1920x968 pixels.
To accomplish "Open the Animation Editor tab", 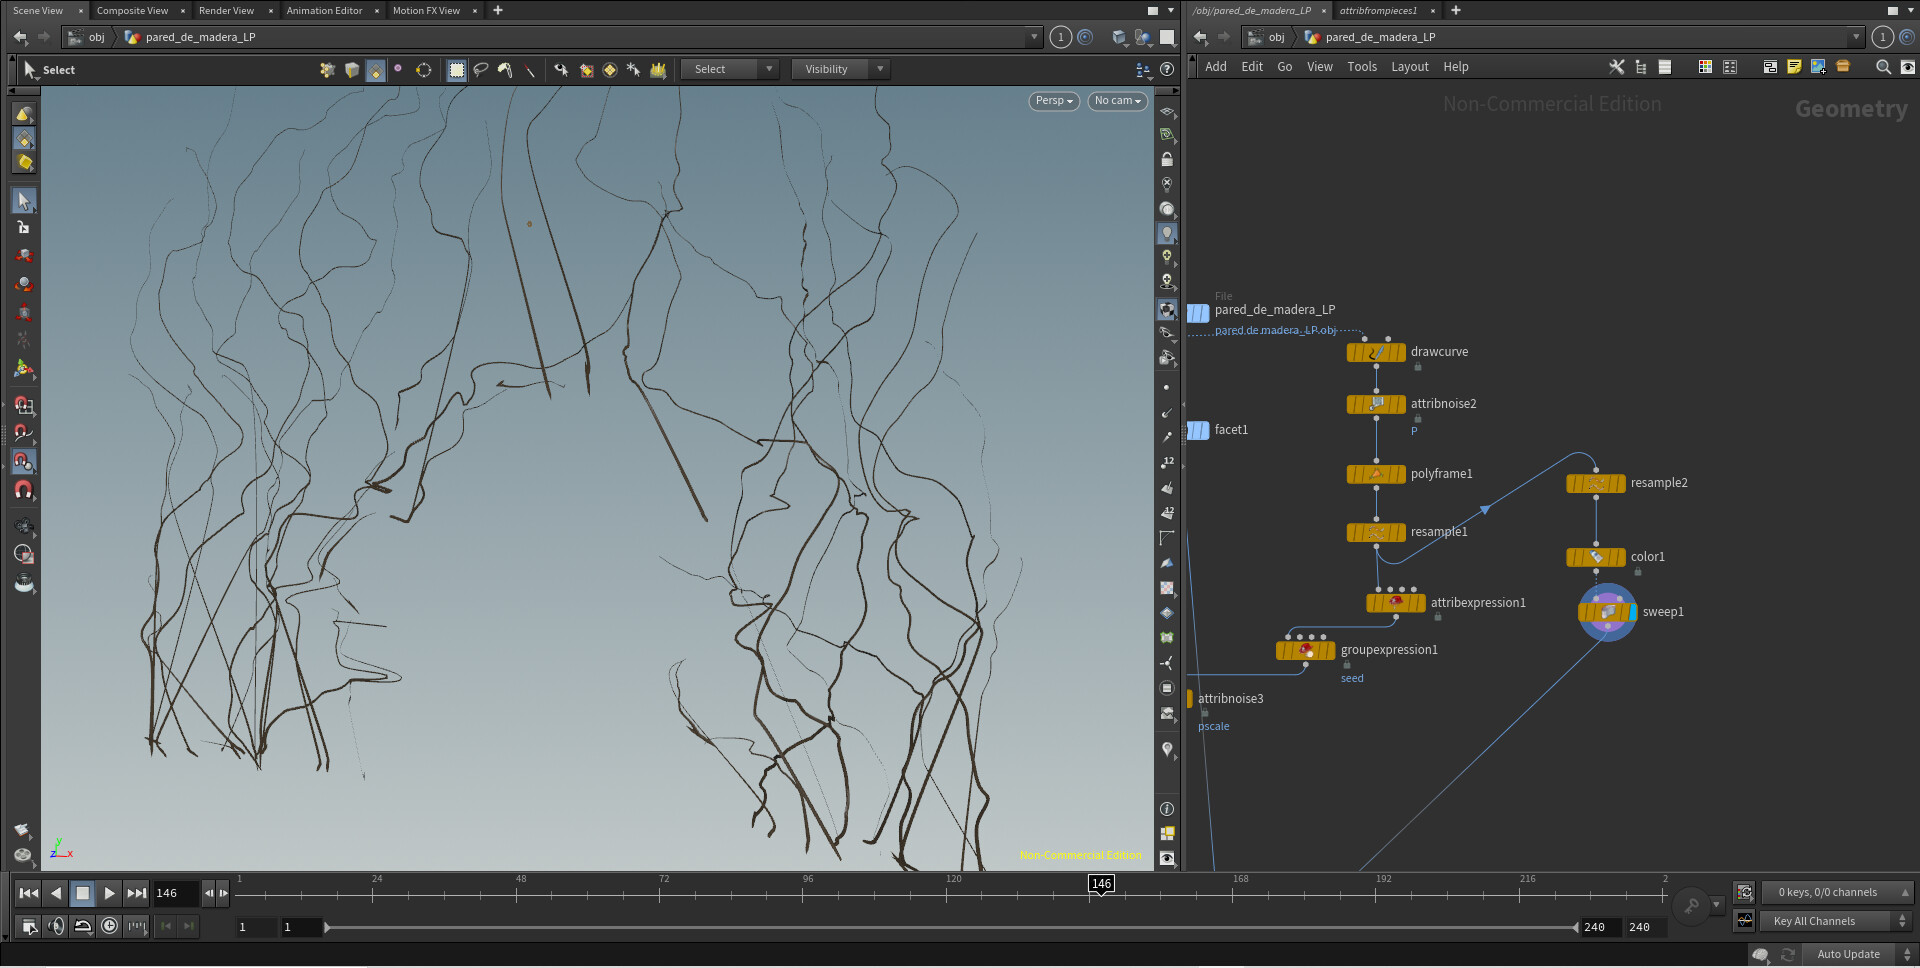I will pyautogui.click(x=324, y=10).
